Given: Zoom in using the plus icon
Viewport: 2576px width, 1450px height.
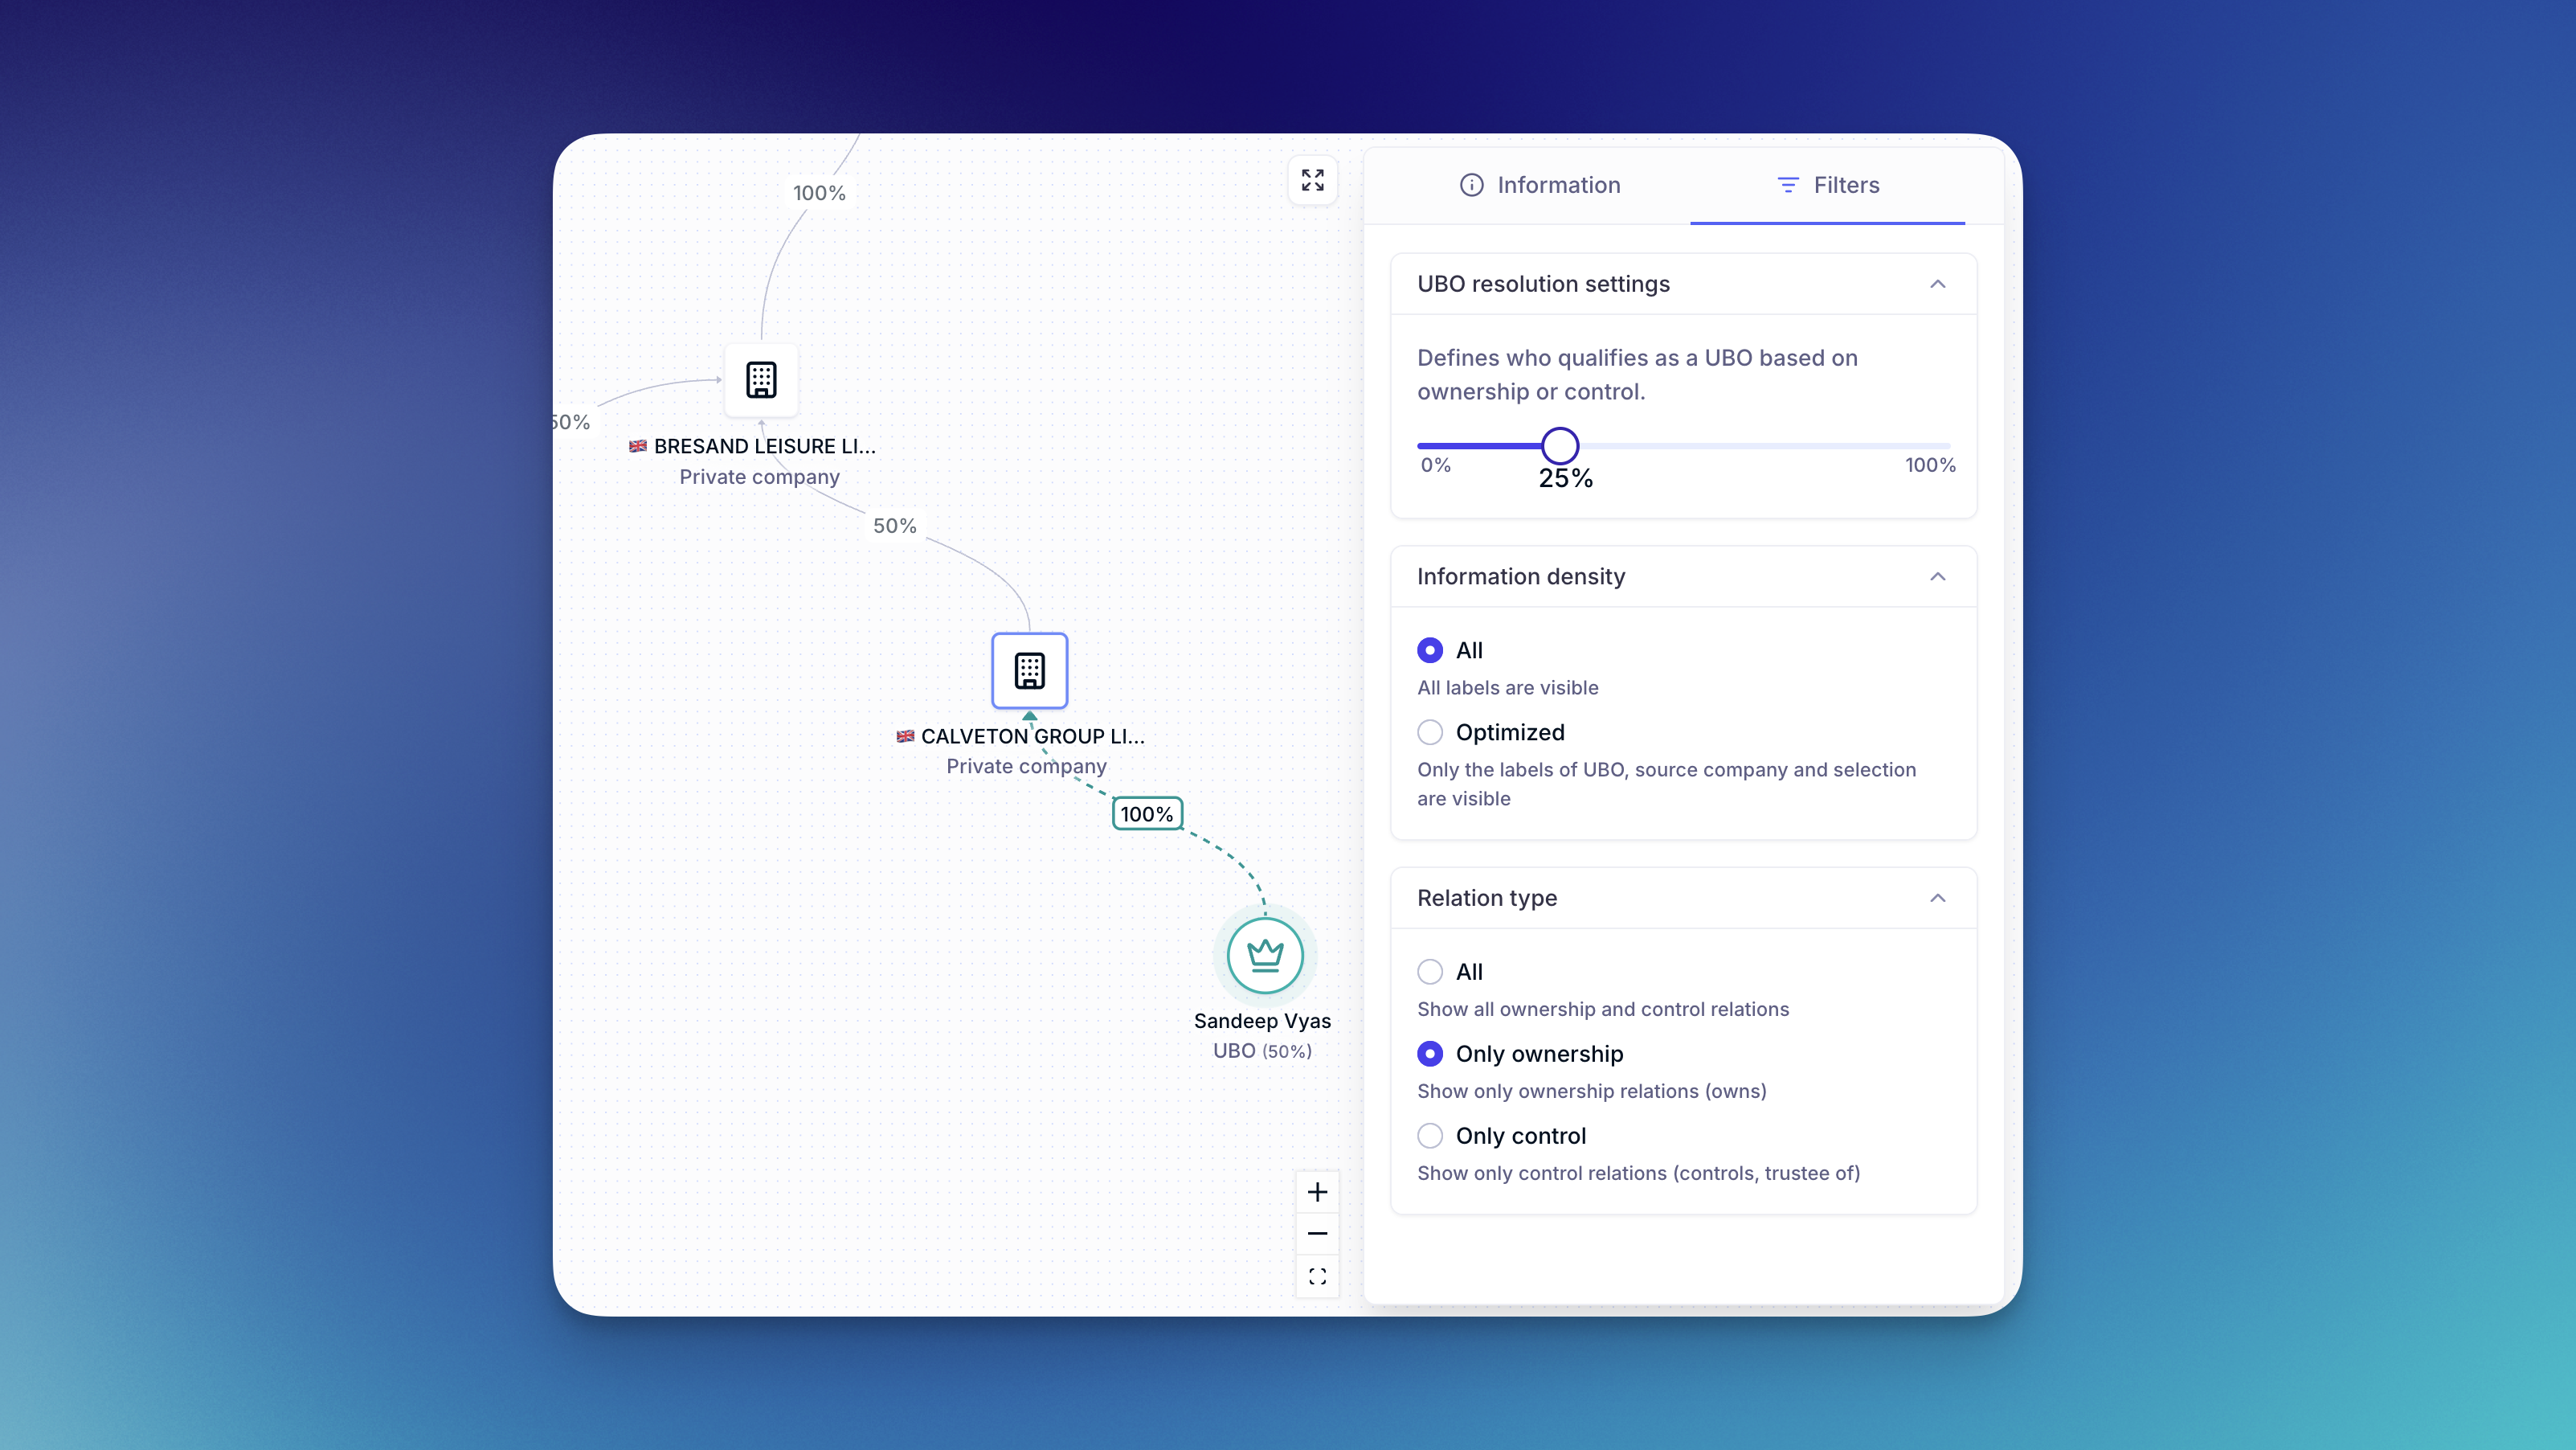Looking at the screenshot, I should [x=1317, y=1192].
